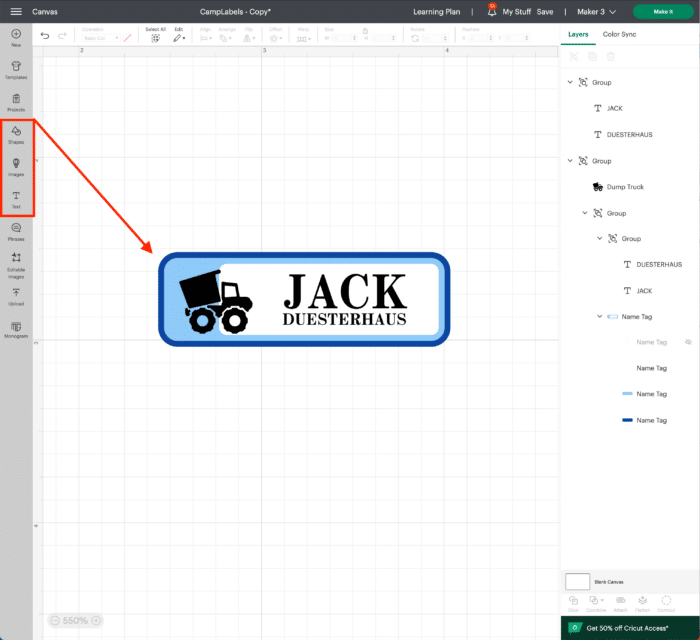Open the Monogram tool
The height and width of the screenshot is (640, 700).
pyautogui.click(x=16, y=329)
